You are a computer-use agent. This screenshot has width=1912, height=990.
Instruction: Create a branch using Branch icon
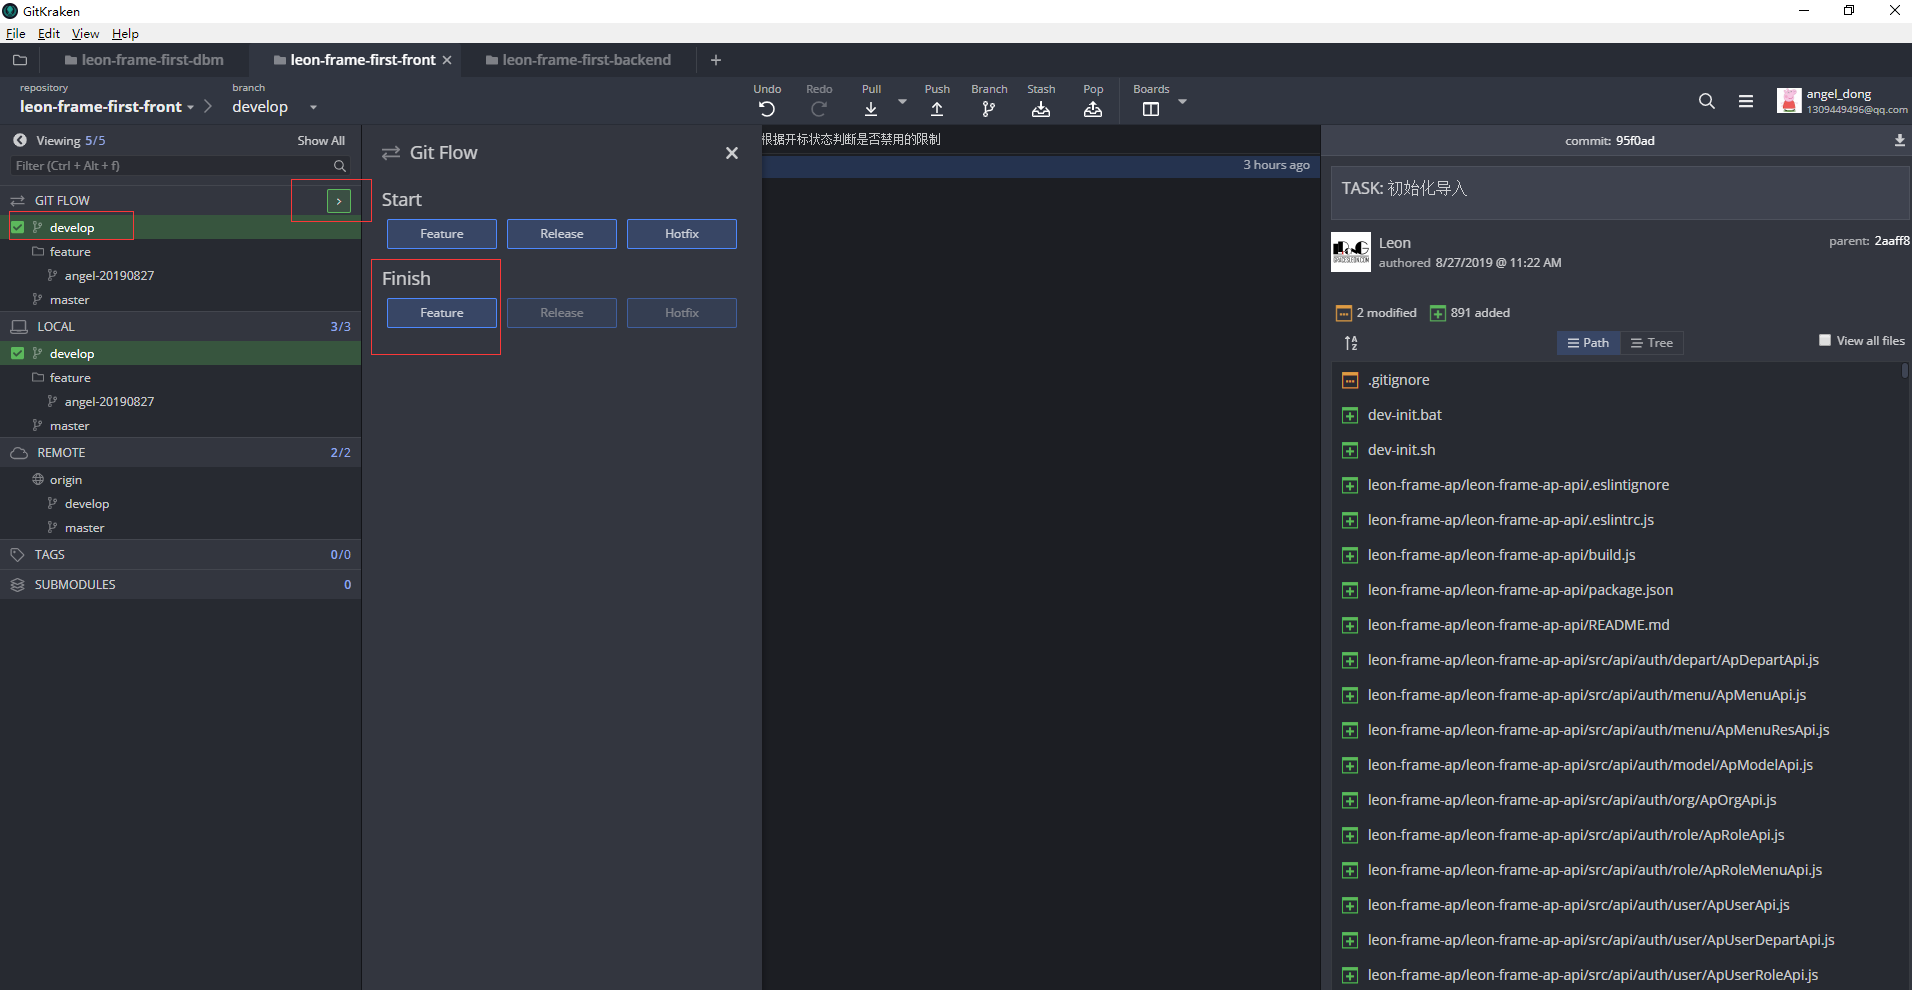point(989,109)
